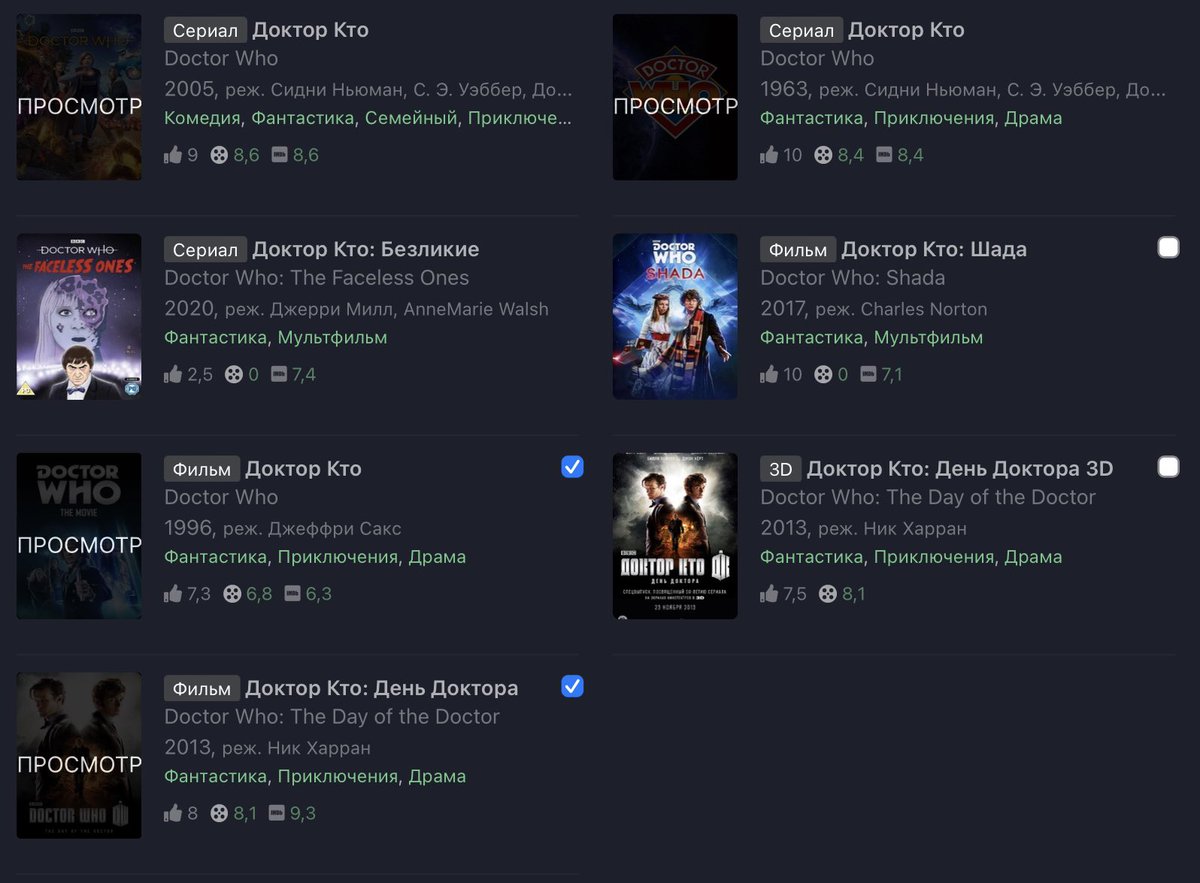Click the text 2020, реж. Джерри Милл
Screen dimensions: 1200x883
point(279,309)
